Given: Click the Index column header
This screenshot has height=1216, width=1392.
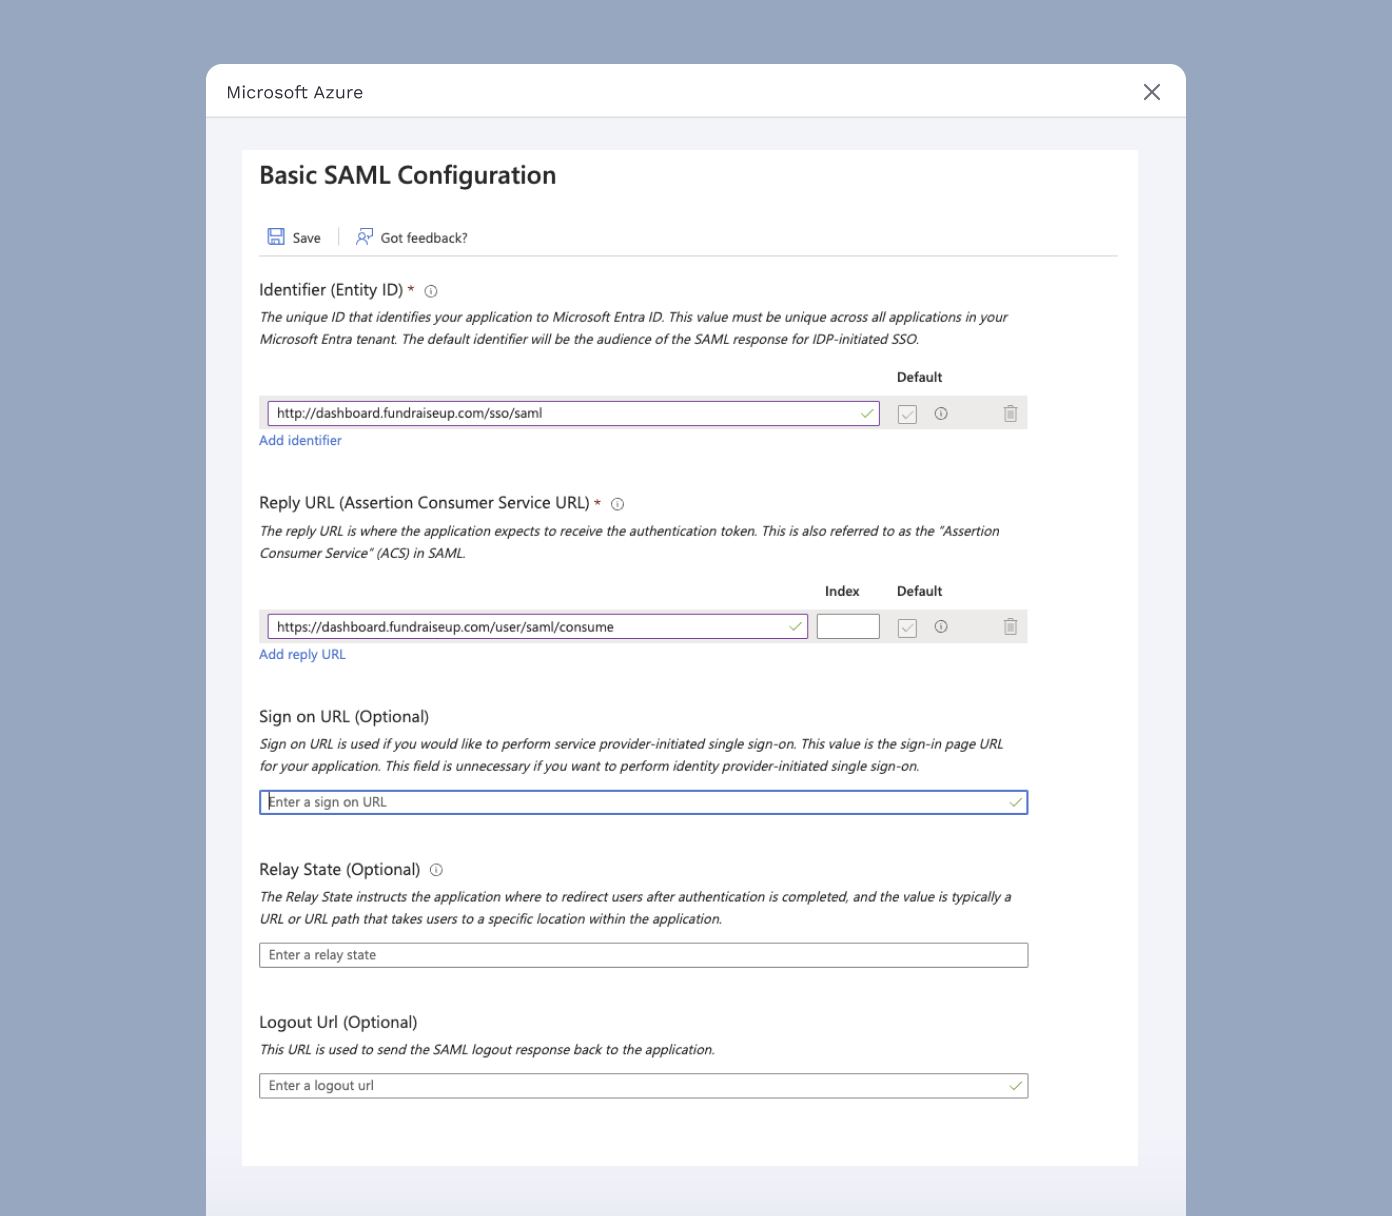Looking at the screenshot, I should coord(842,591).
